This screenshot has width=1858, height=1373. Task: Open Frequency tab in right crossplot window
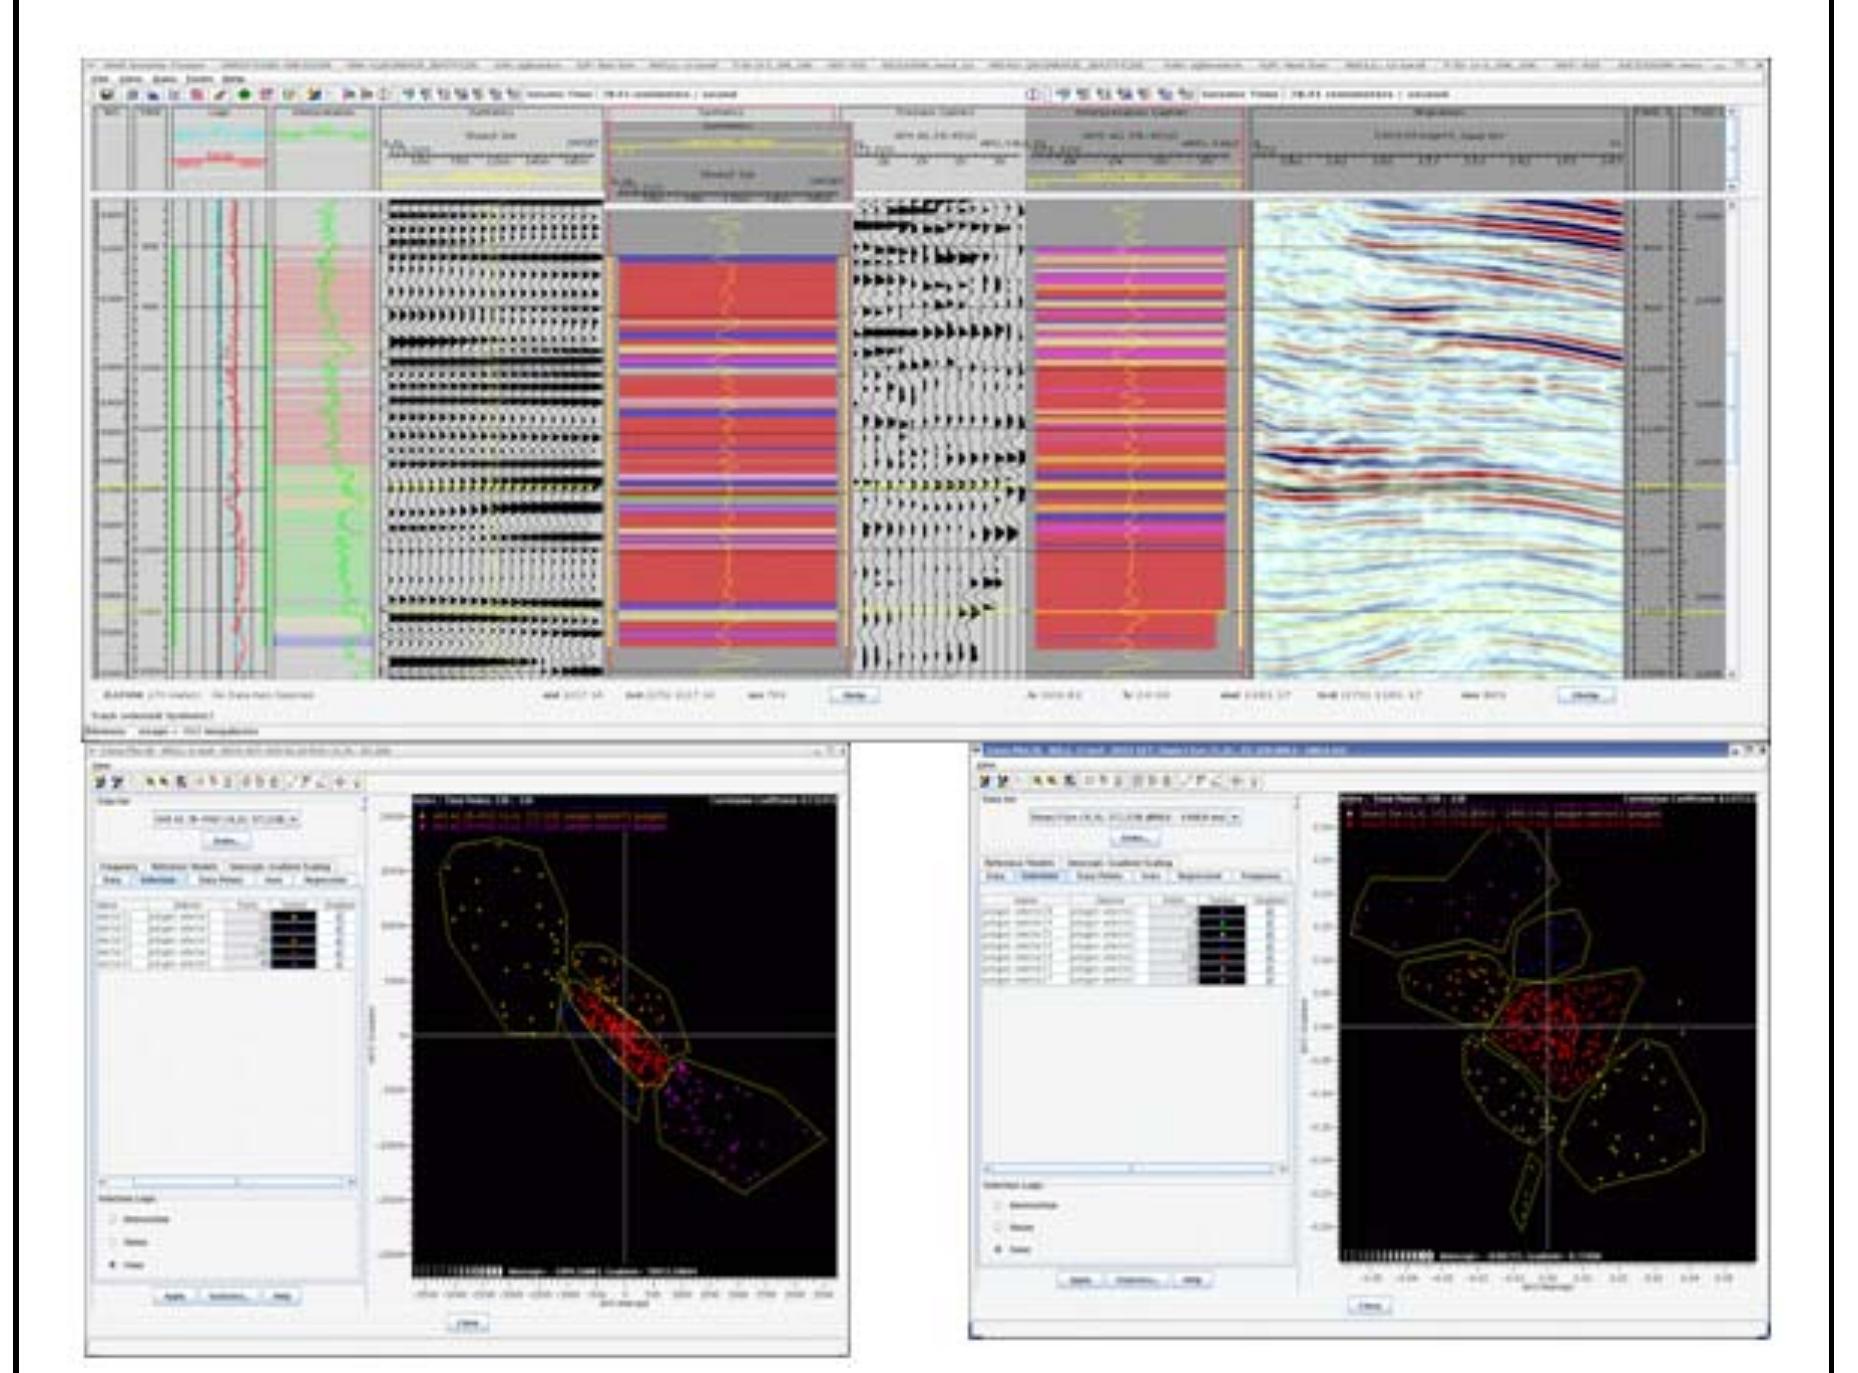[x=1261, y=876]
